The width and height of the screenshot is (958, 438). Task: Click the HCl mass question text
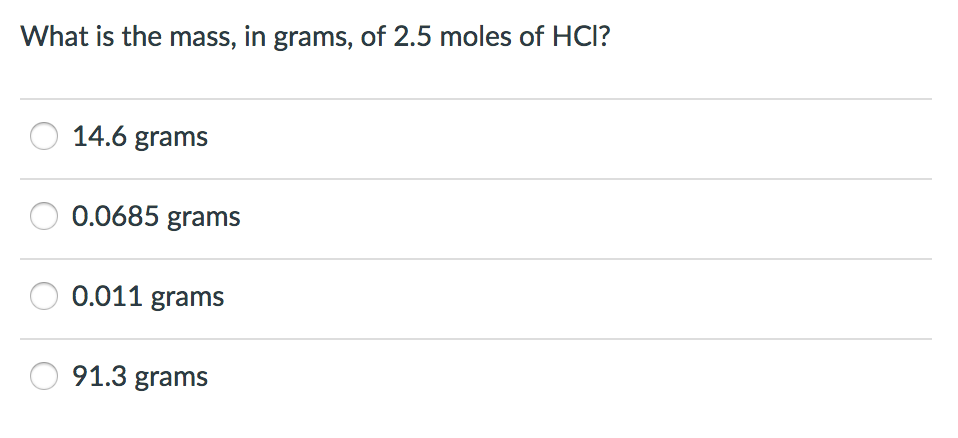pyautogui.click(x=315, y=38)
